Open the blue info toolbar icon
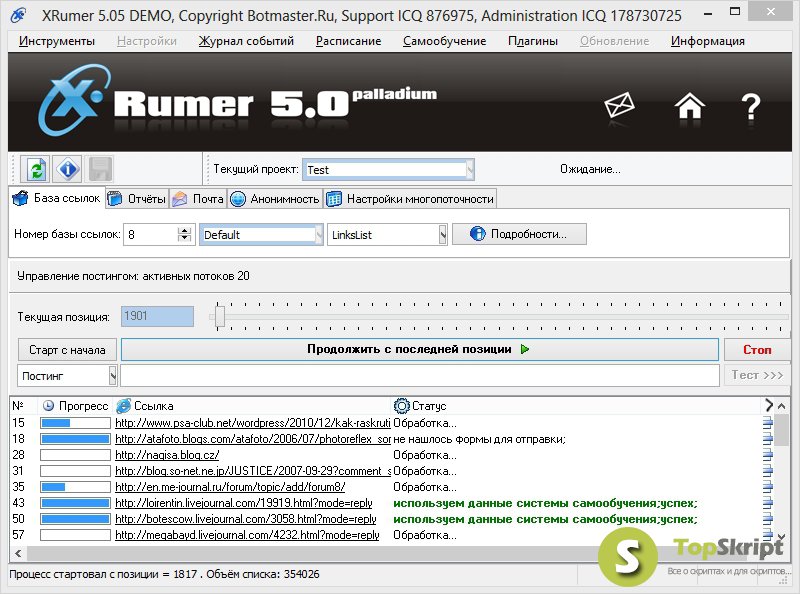Image resolution: width=800 pixels, height=594 pixels. (67, 169)
